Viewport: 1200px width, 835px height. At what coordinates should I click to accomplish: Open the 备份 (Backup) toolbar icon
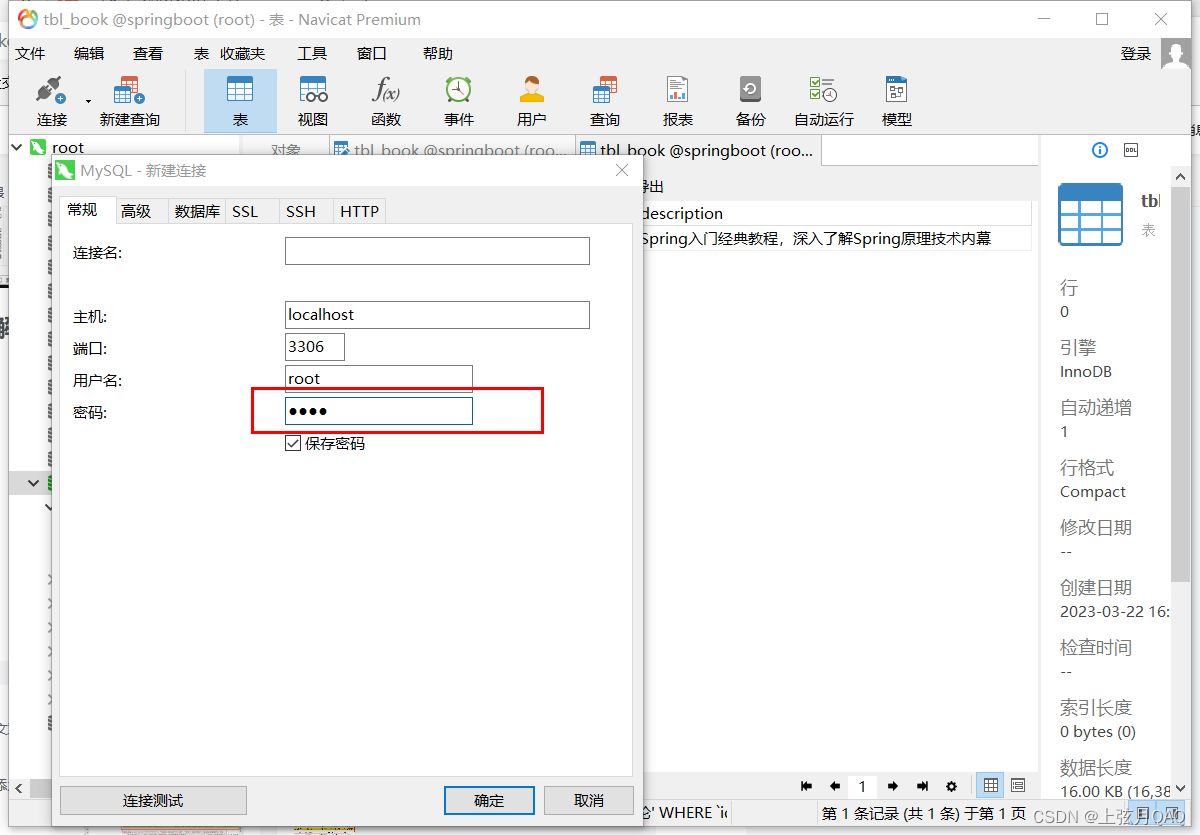(750, 99)
